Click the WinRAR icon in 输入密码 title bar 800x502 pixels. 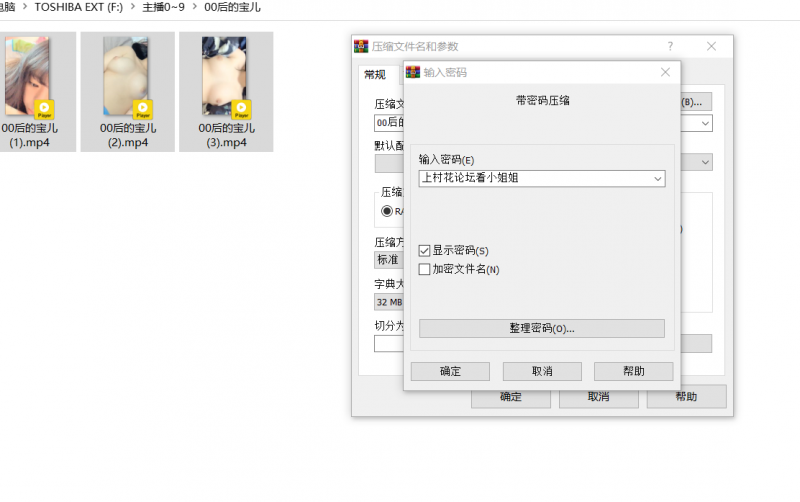click(412, 73)
